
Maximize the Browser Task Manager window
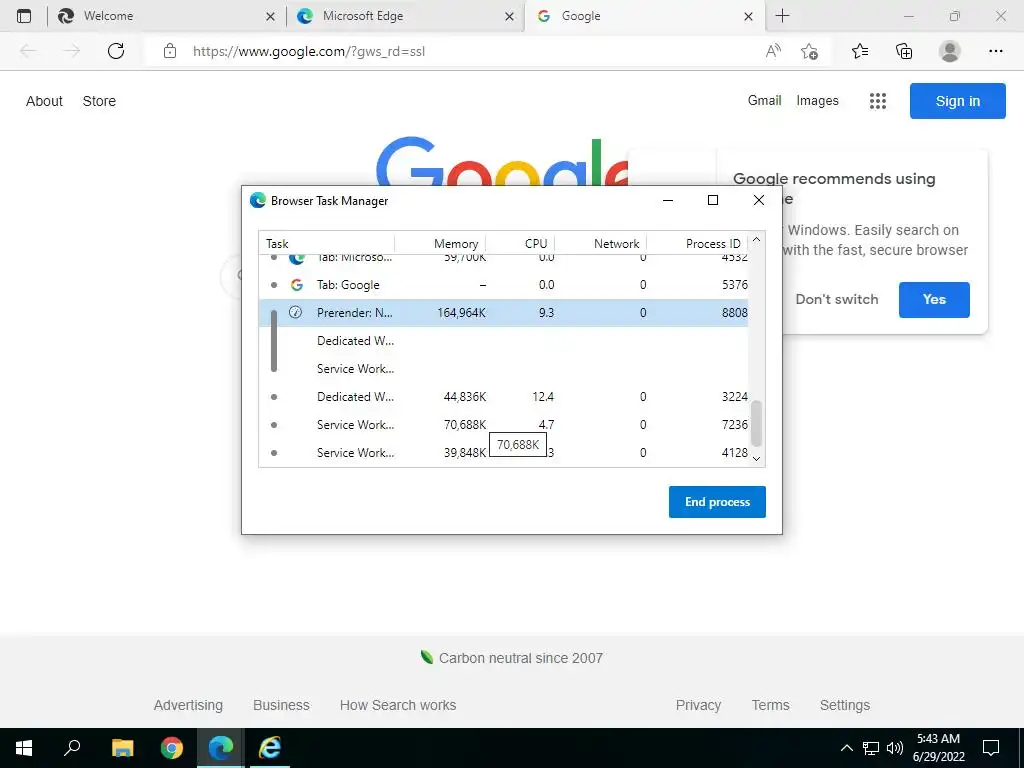click(713, 200)
